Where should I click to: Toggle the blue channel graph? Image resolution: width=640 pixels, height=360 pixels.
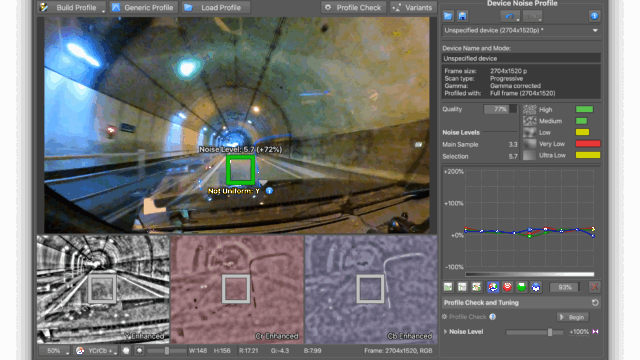click(536, 287)
